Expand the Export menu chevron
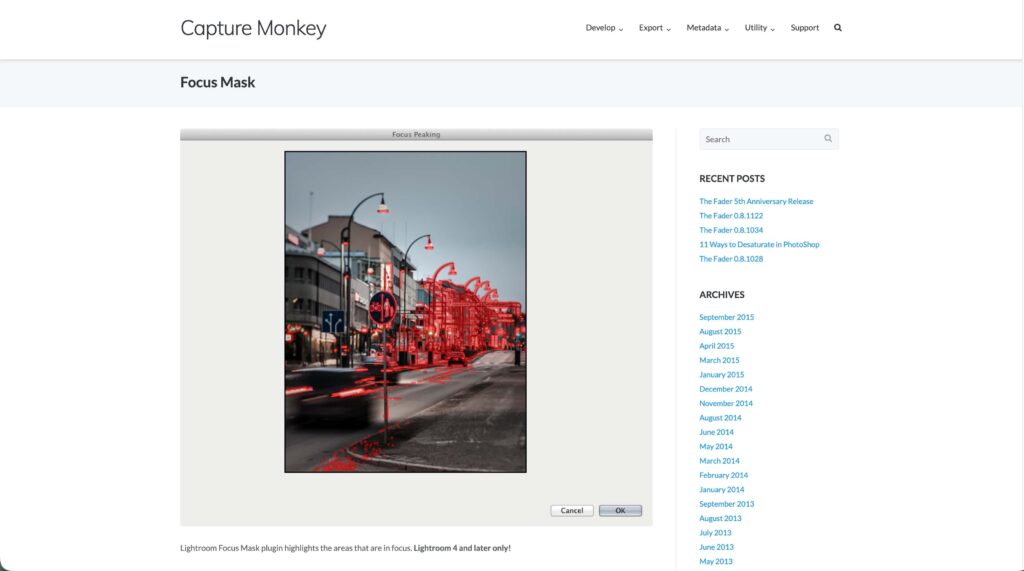 (668, 29)
